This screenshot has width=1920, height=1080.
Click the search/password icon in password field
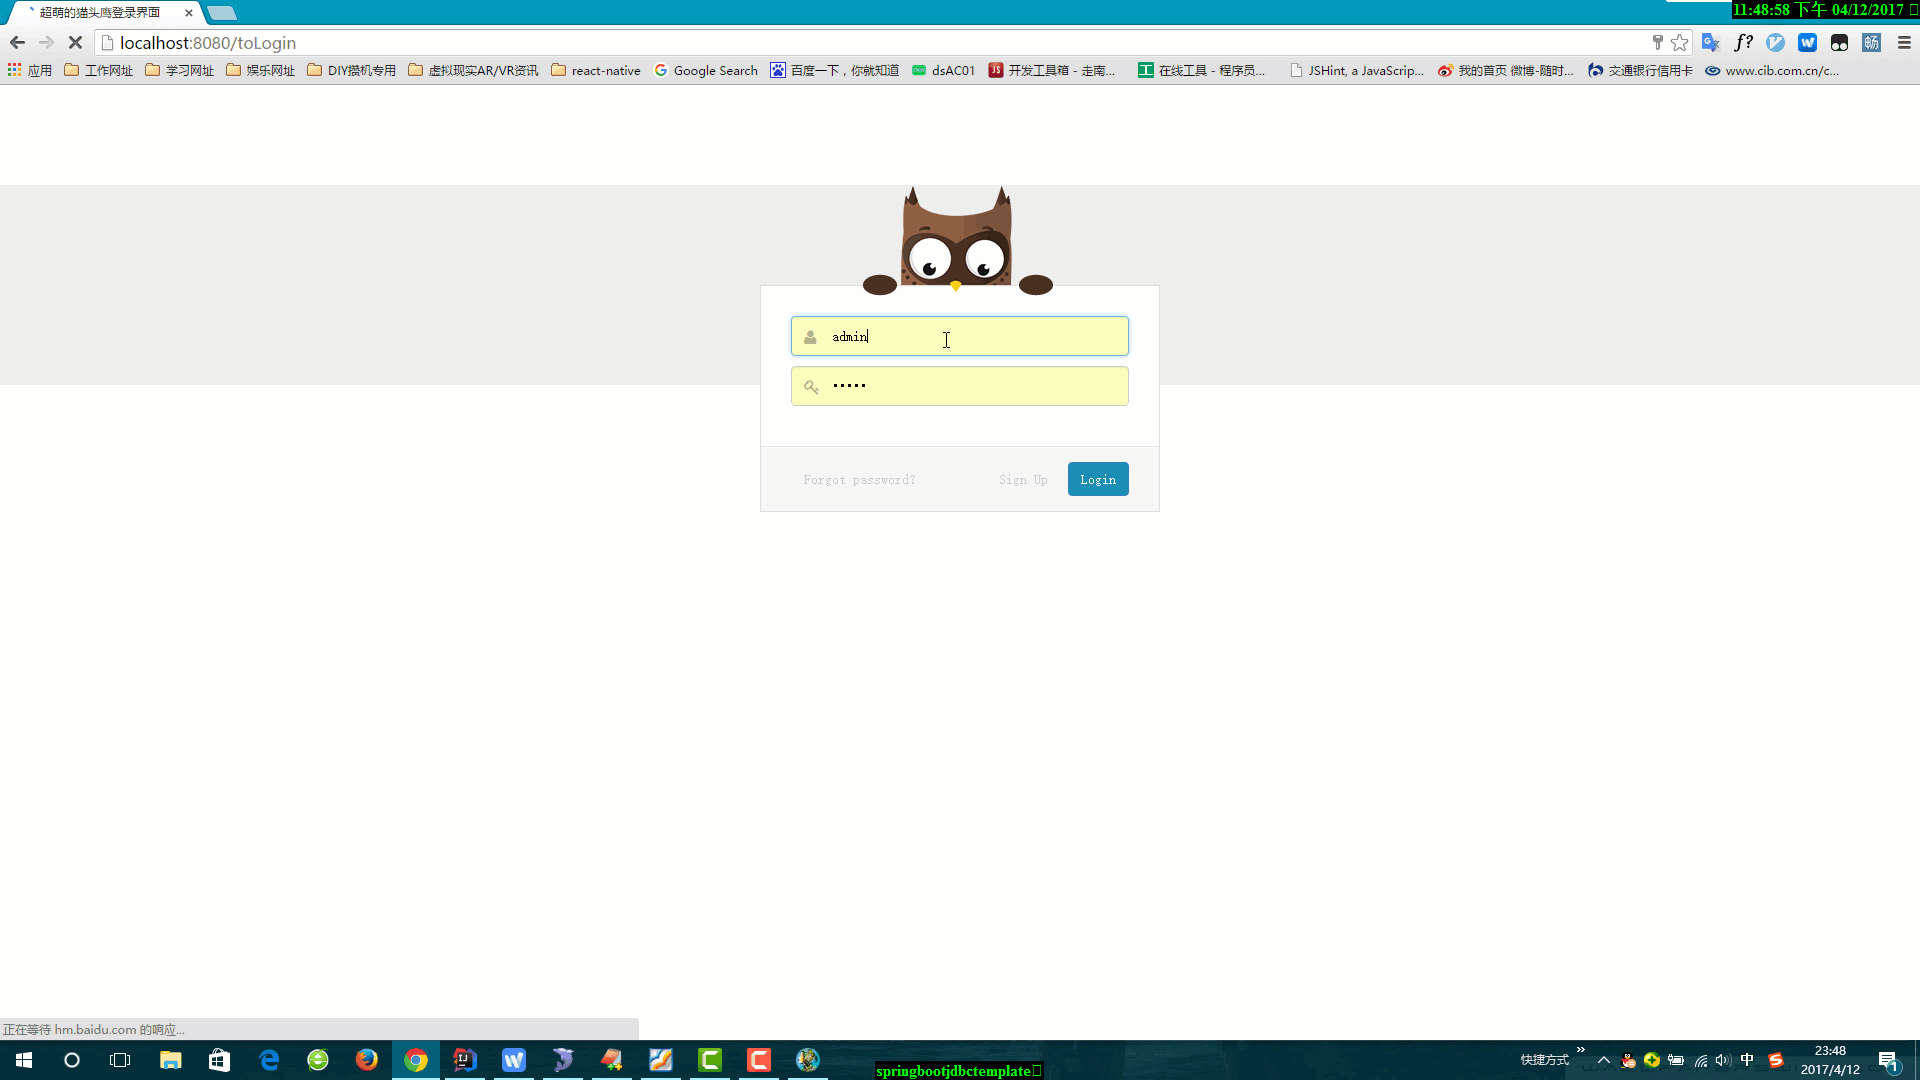[811, 386]
